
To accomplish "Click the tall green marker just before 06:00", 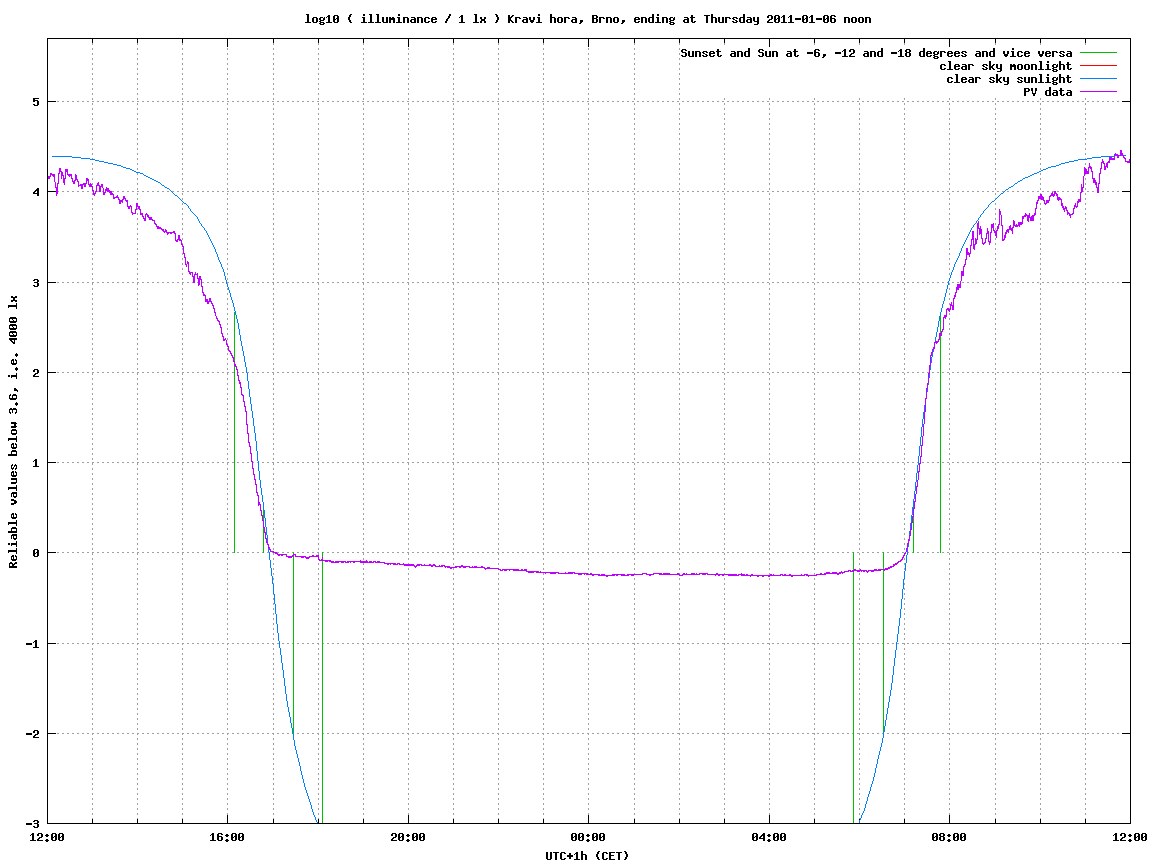I will point(854,688).
